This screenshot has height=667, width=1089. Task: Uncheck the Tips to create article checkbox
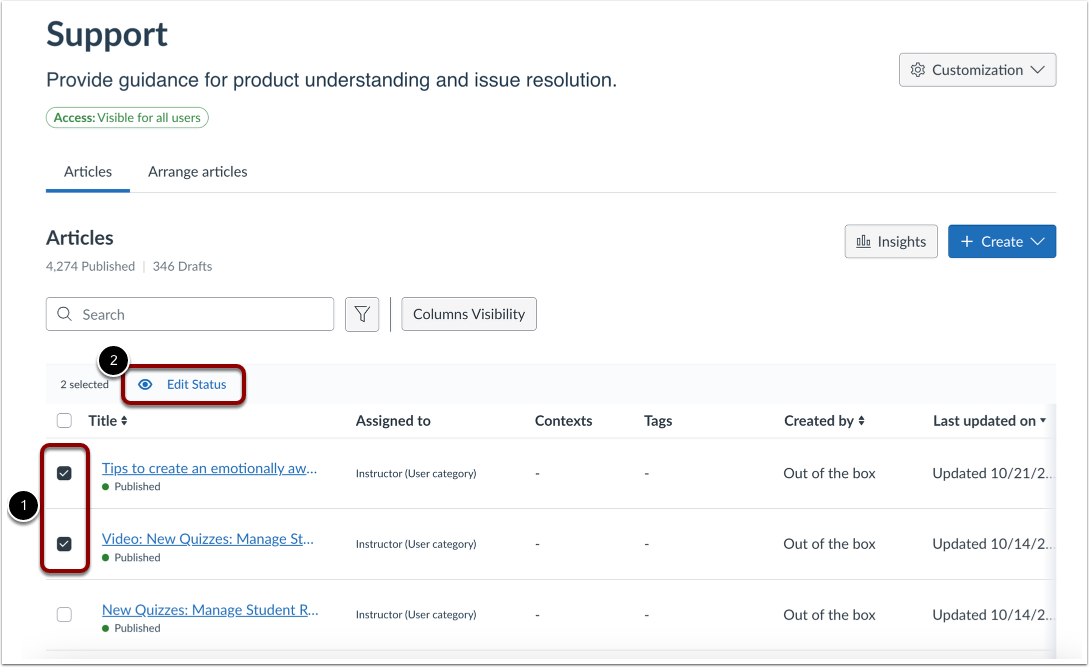(x=64, y=473)
